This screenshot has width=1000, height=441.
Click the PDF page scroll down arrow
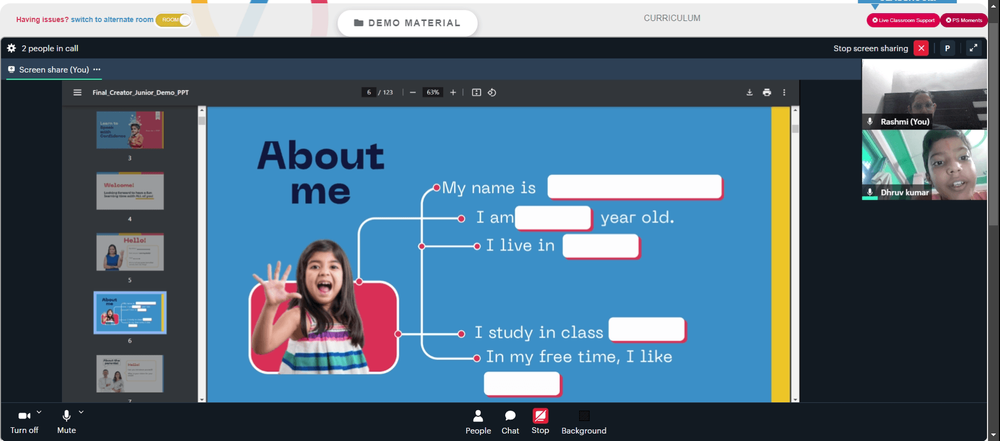(x=795, y=400)
